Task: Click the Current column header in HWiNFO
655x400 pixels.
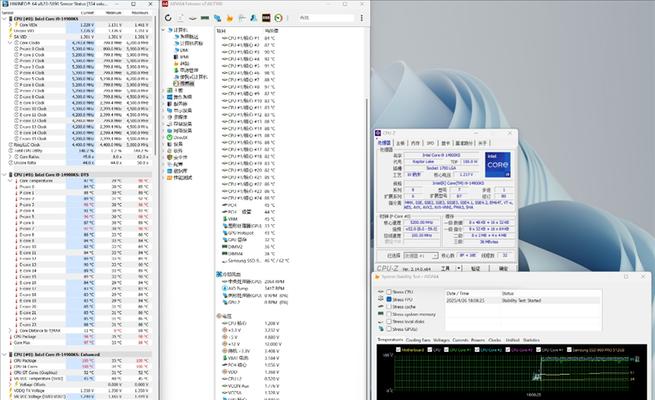Action: click(87, 13)
